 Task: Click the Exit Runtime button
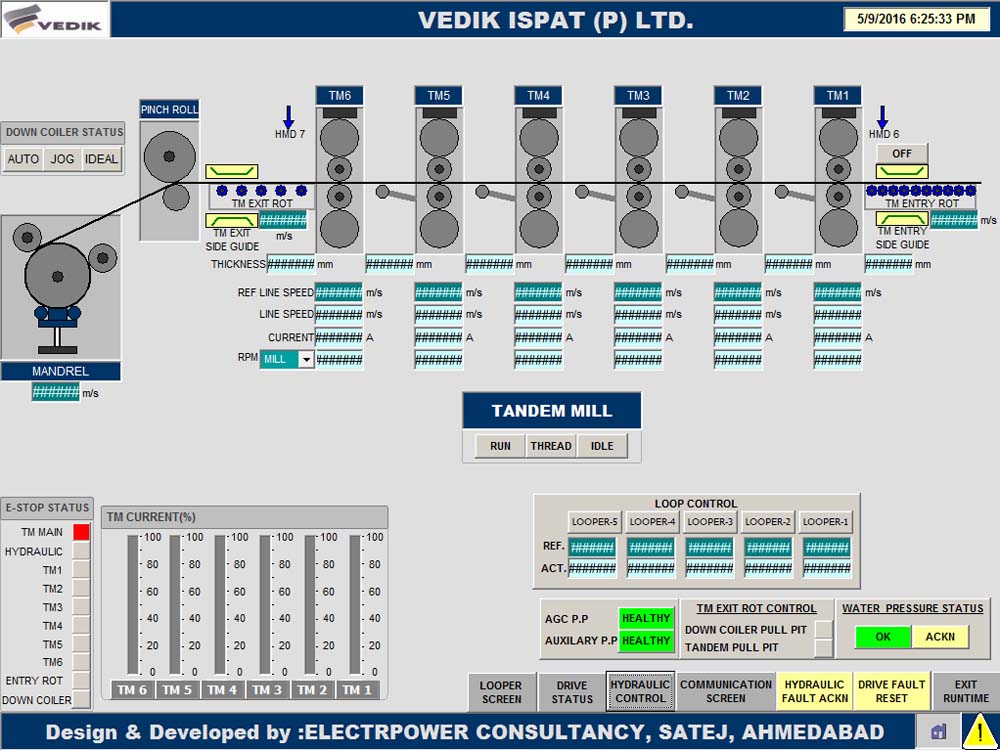tap(966, 691)
